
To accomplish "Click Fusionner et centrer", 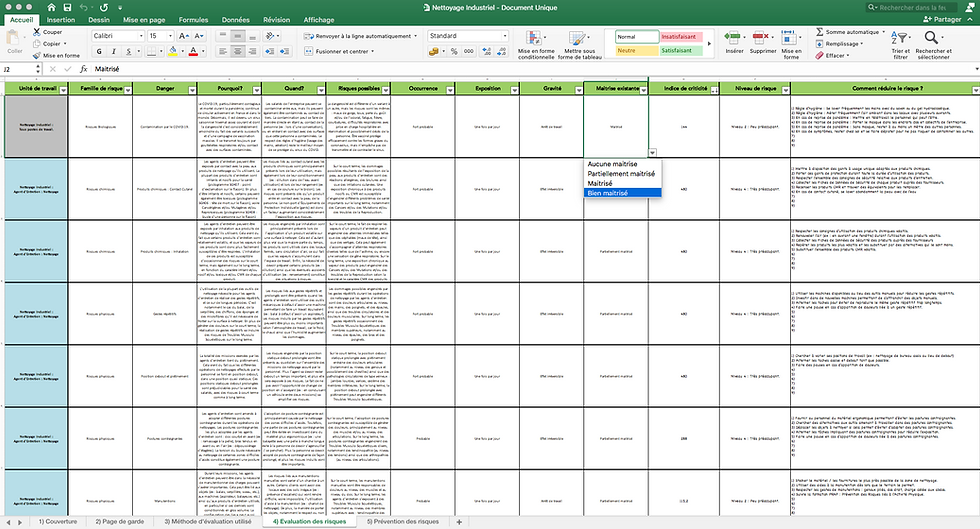I will pos(339,51).
